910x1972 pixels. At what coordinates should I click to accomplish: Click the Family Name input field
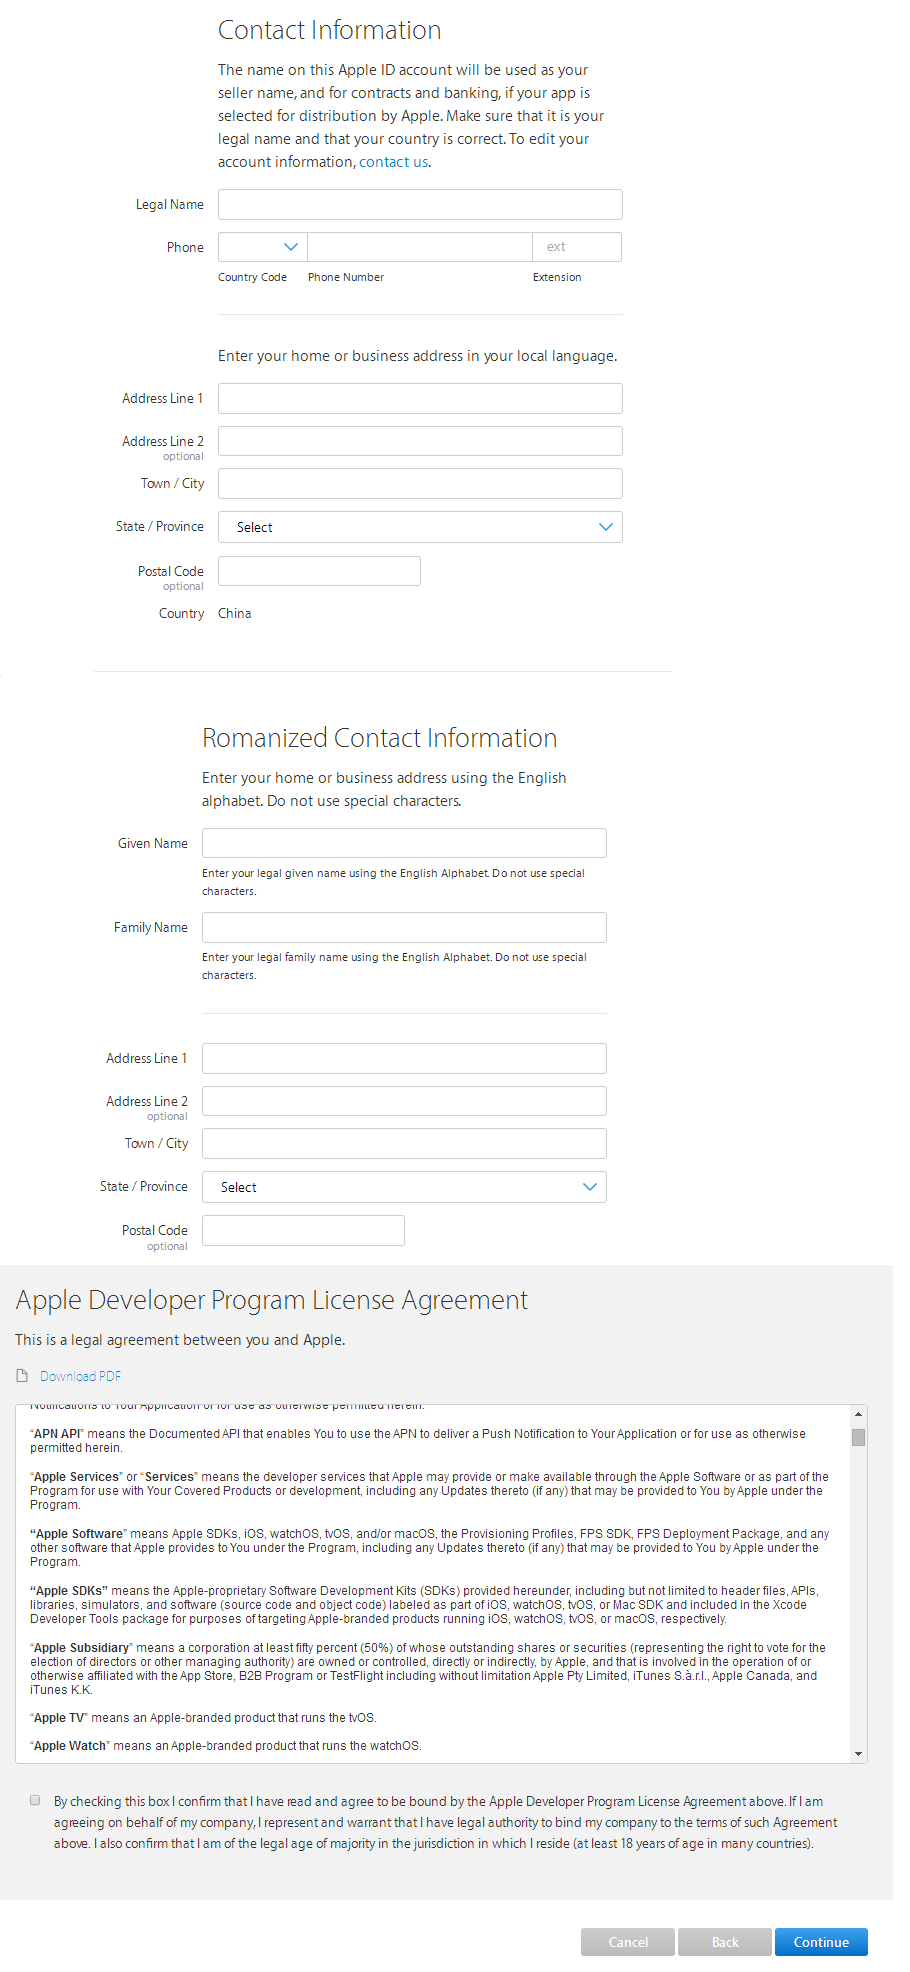pyautogui.click(x=404, y=927)
